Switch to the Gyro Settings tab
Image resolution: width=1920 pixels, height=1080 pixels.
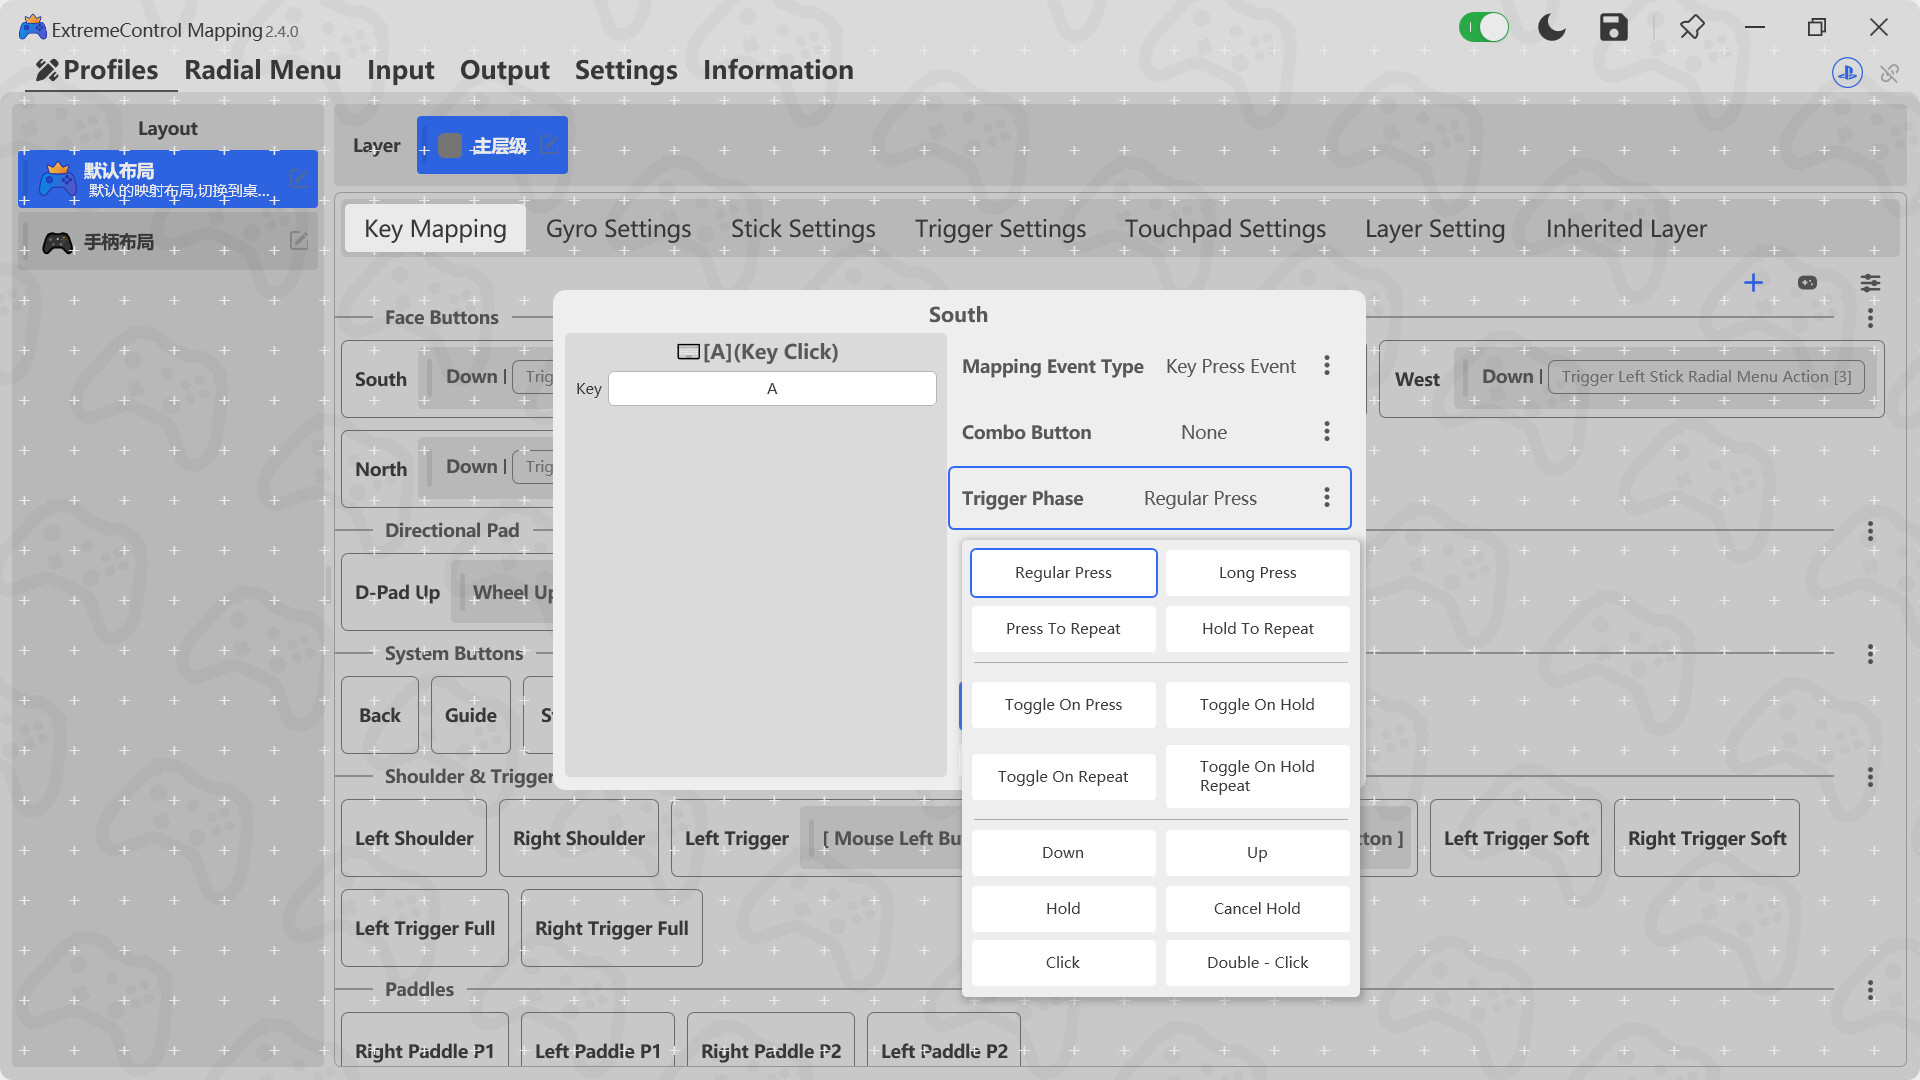tap(618, 228)
